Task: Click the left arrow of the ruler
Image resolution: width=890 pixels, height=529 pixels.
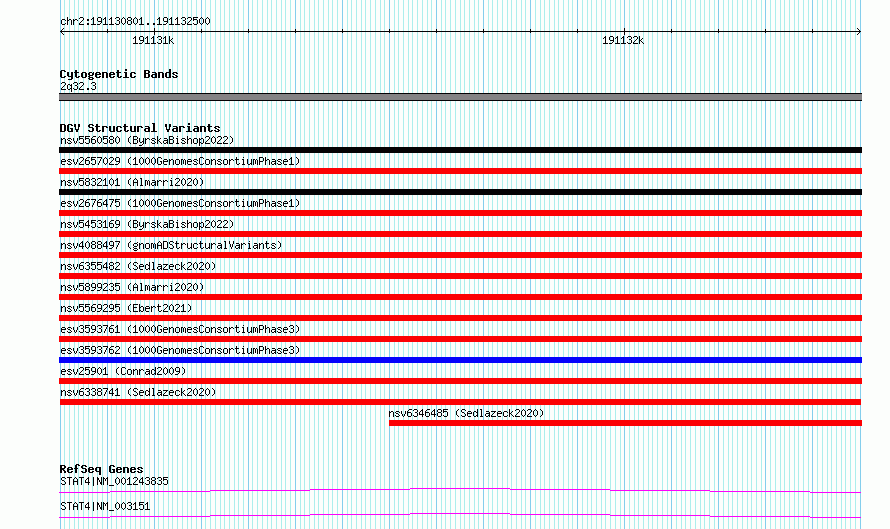Action: tap(62, 32)
